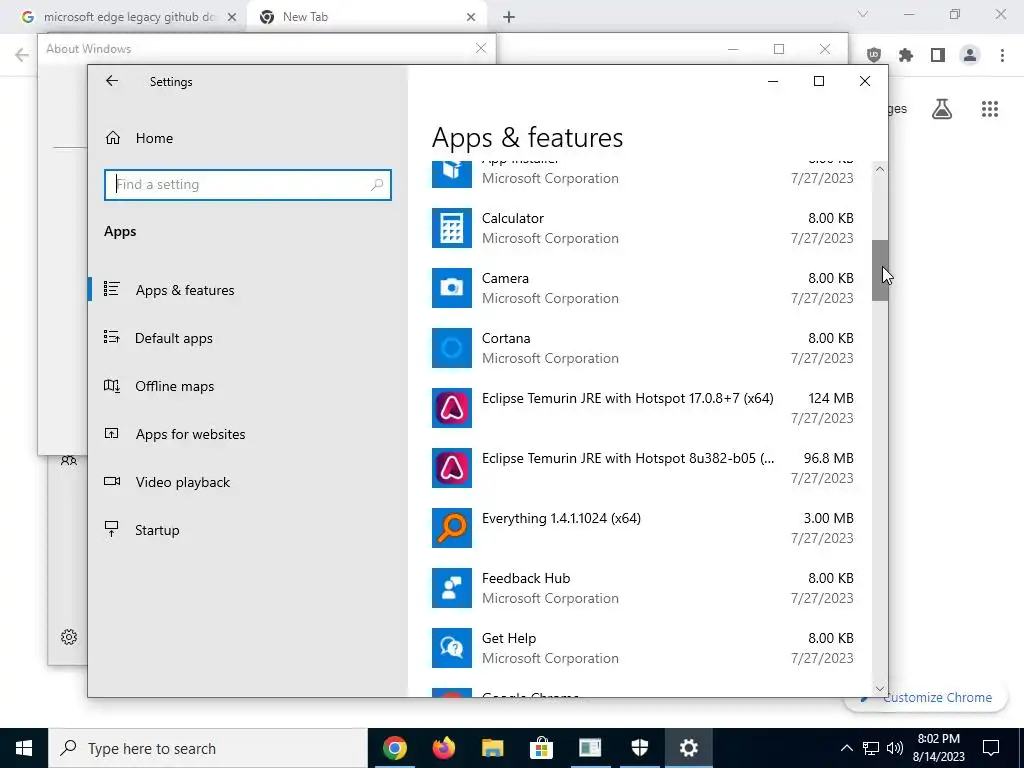Image resolution: width=1024 pixels, height=768 pixels.
Task: Select the Feedback Hub entry text
Action: click(526, 579)
